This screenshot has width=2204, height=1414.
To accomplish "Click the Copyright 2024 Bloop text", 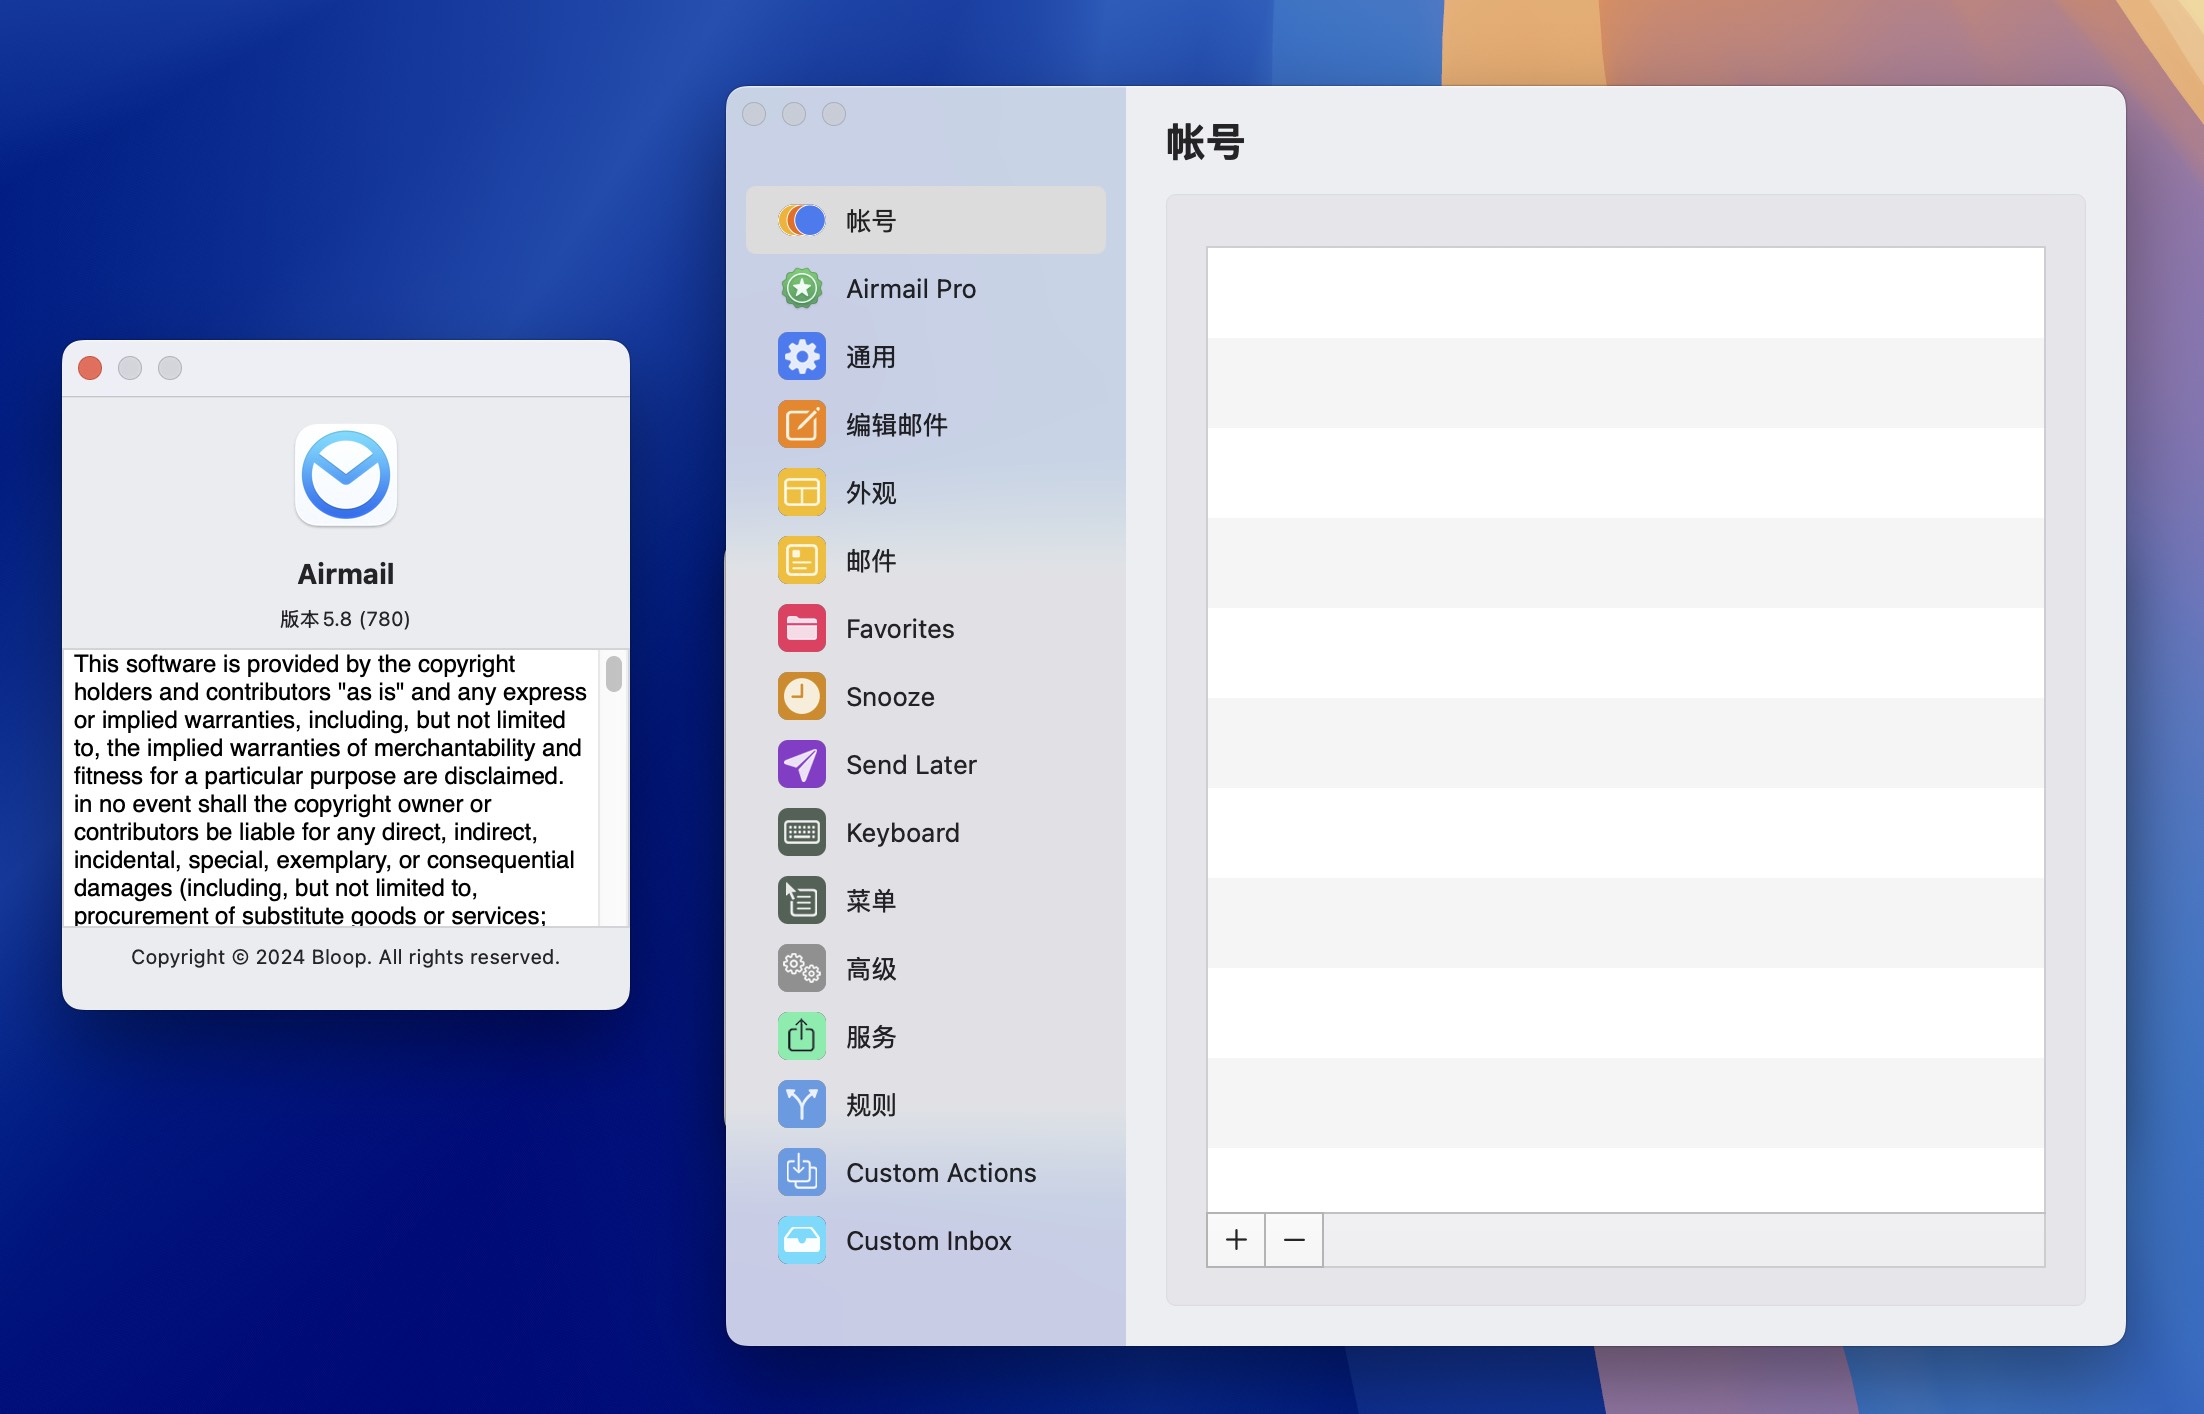I will pyautogui.click(x=345, y=957).
